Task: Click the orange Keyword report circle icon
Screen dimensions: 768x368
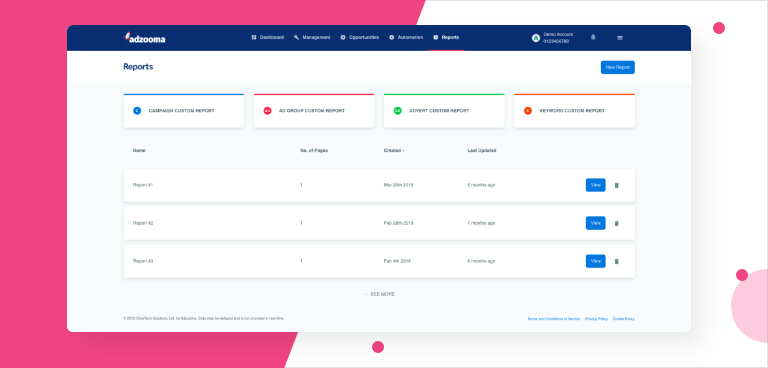Action: click(x=528, y=111)
